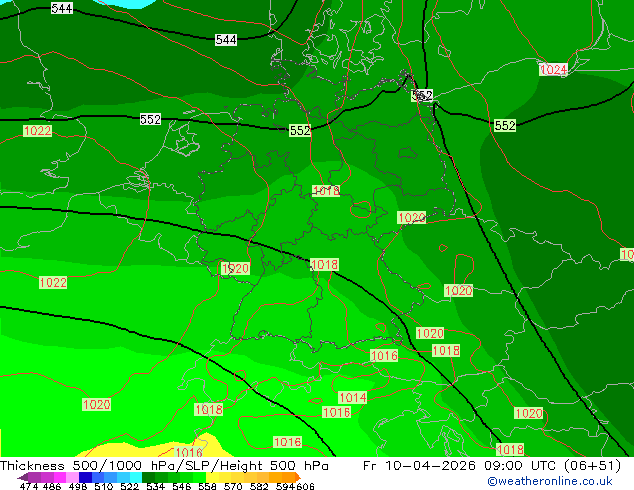Click the weatheronline.co.uk copyright link
Viewport: 634px width, 490px height.
(x=550, y=481)
